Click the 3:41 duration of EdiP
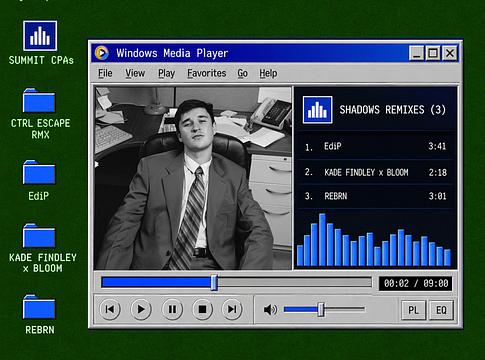Screen dimensions: 485x360 [437, 146]
